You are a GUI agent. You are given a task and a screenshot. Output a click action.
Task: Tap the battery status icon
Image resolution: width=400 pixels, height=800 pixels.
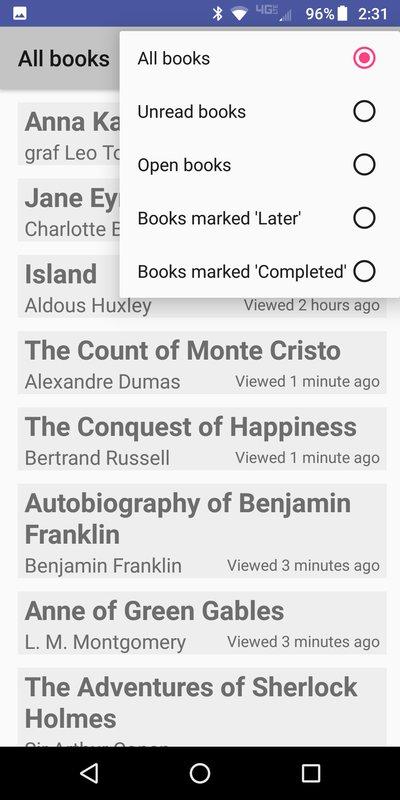(x=342, y=13)
